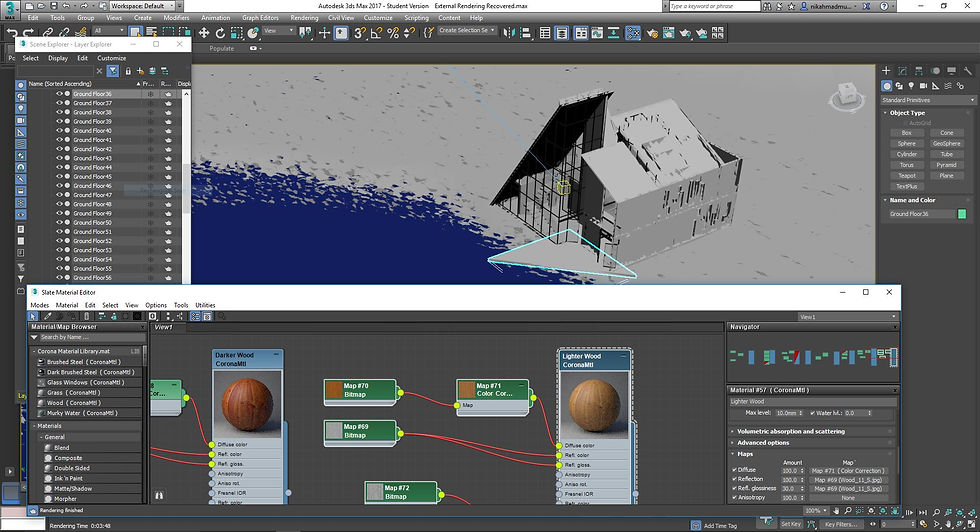The height and width of the screenshot is (532, 980).
Task: Click the GeoSphere primitive button
Action: point(946,143)
